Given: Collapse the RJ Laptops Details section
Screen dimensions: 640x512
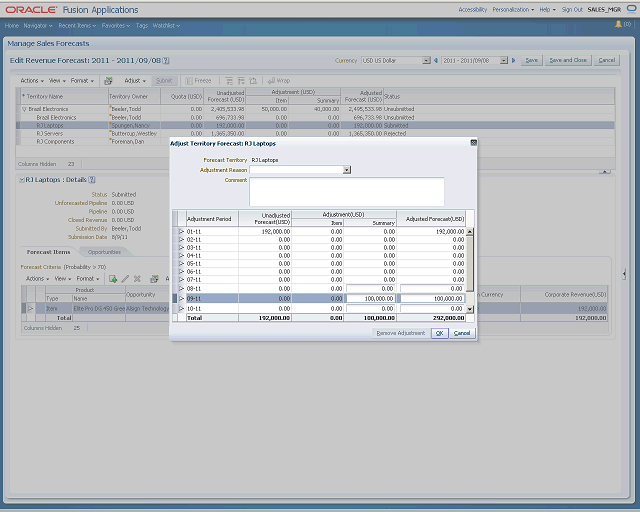Looking at the screenshot, I should click(22, 180).
